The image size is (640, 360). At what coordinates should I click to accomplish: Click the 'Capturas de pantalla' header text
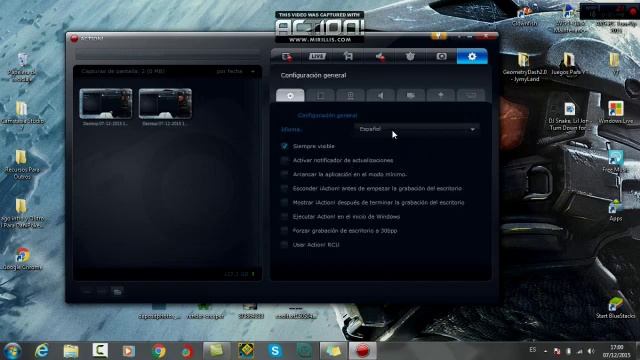coord(123,71)
